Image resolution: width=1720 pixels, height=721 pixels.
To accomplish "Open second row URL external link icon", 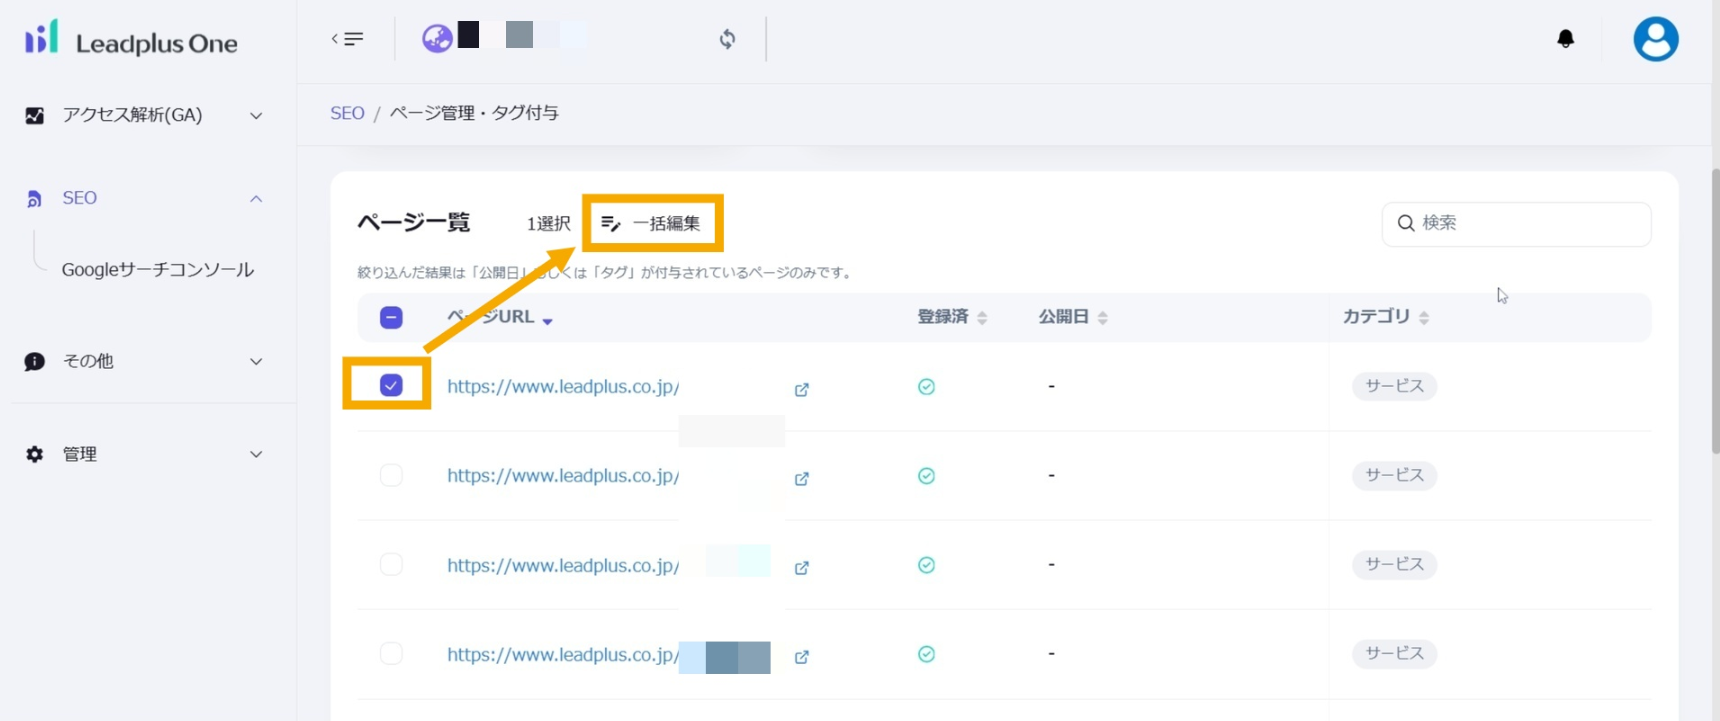I will click(801, 478).
